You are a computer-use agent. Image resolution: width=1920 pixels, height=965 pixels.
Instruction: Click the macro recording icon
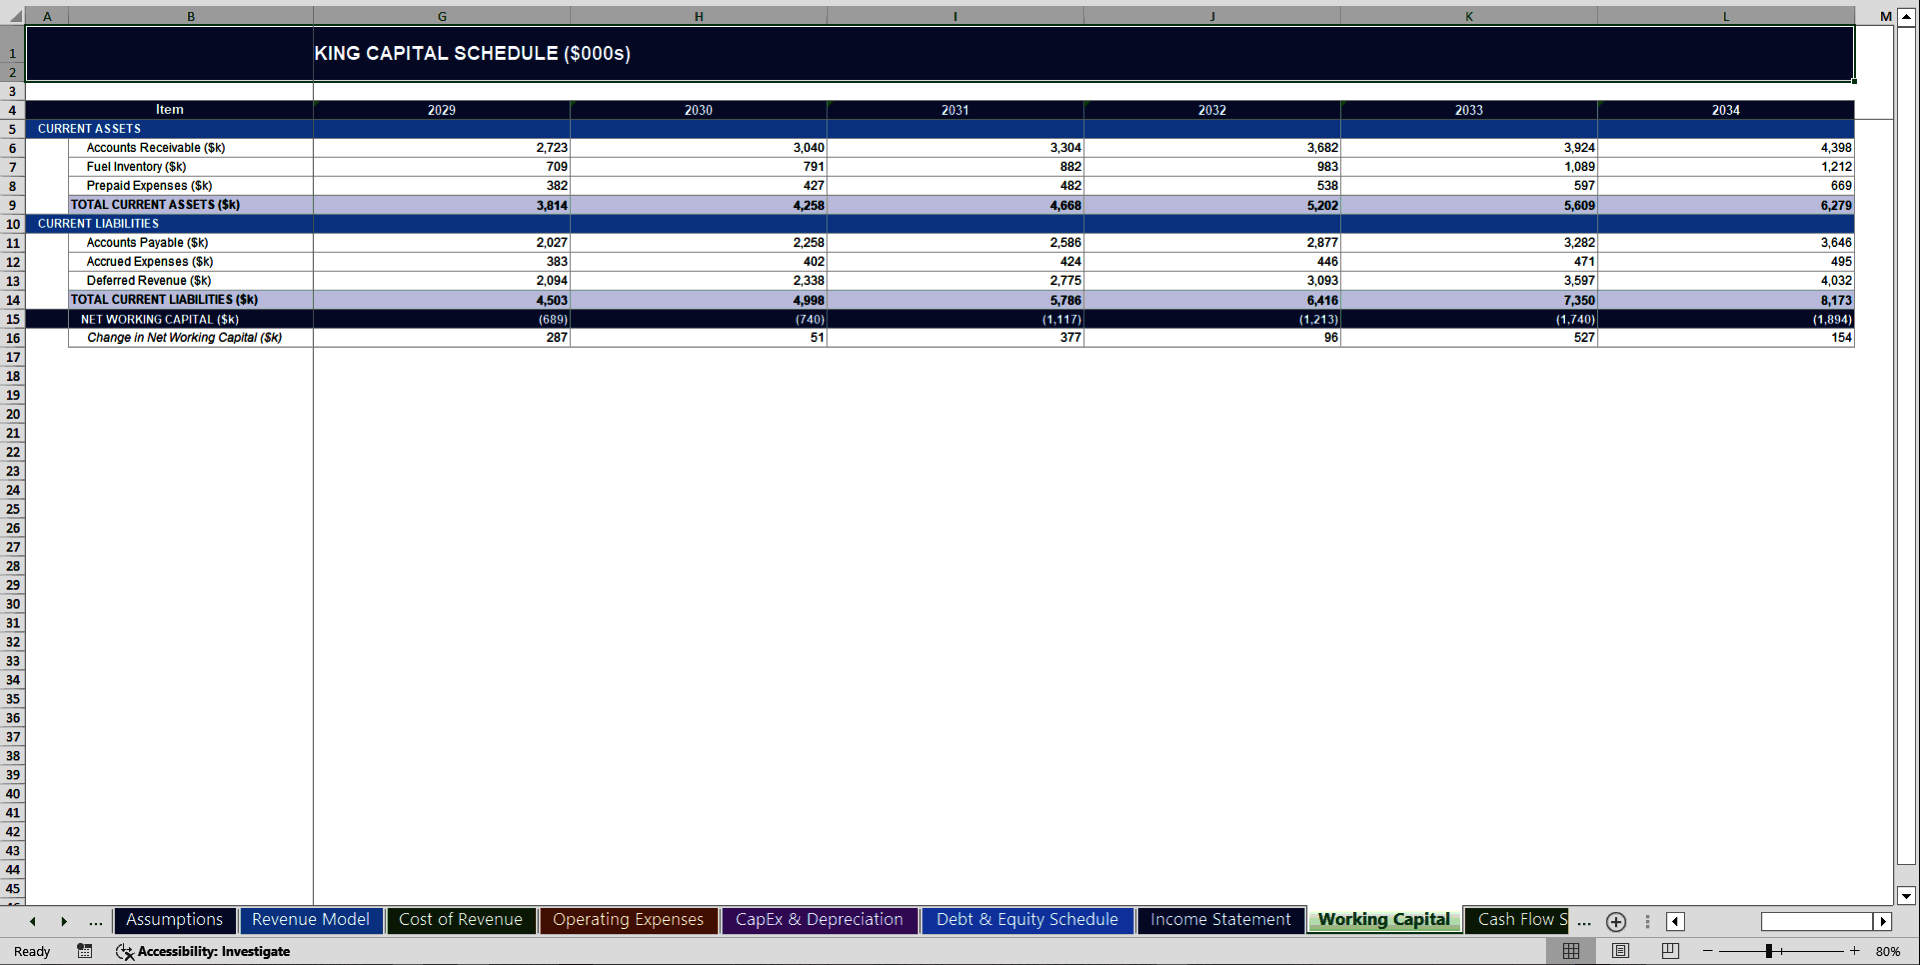[x=85, y=951]
